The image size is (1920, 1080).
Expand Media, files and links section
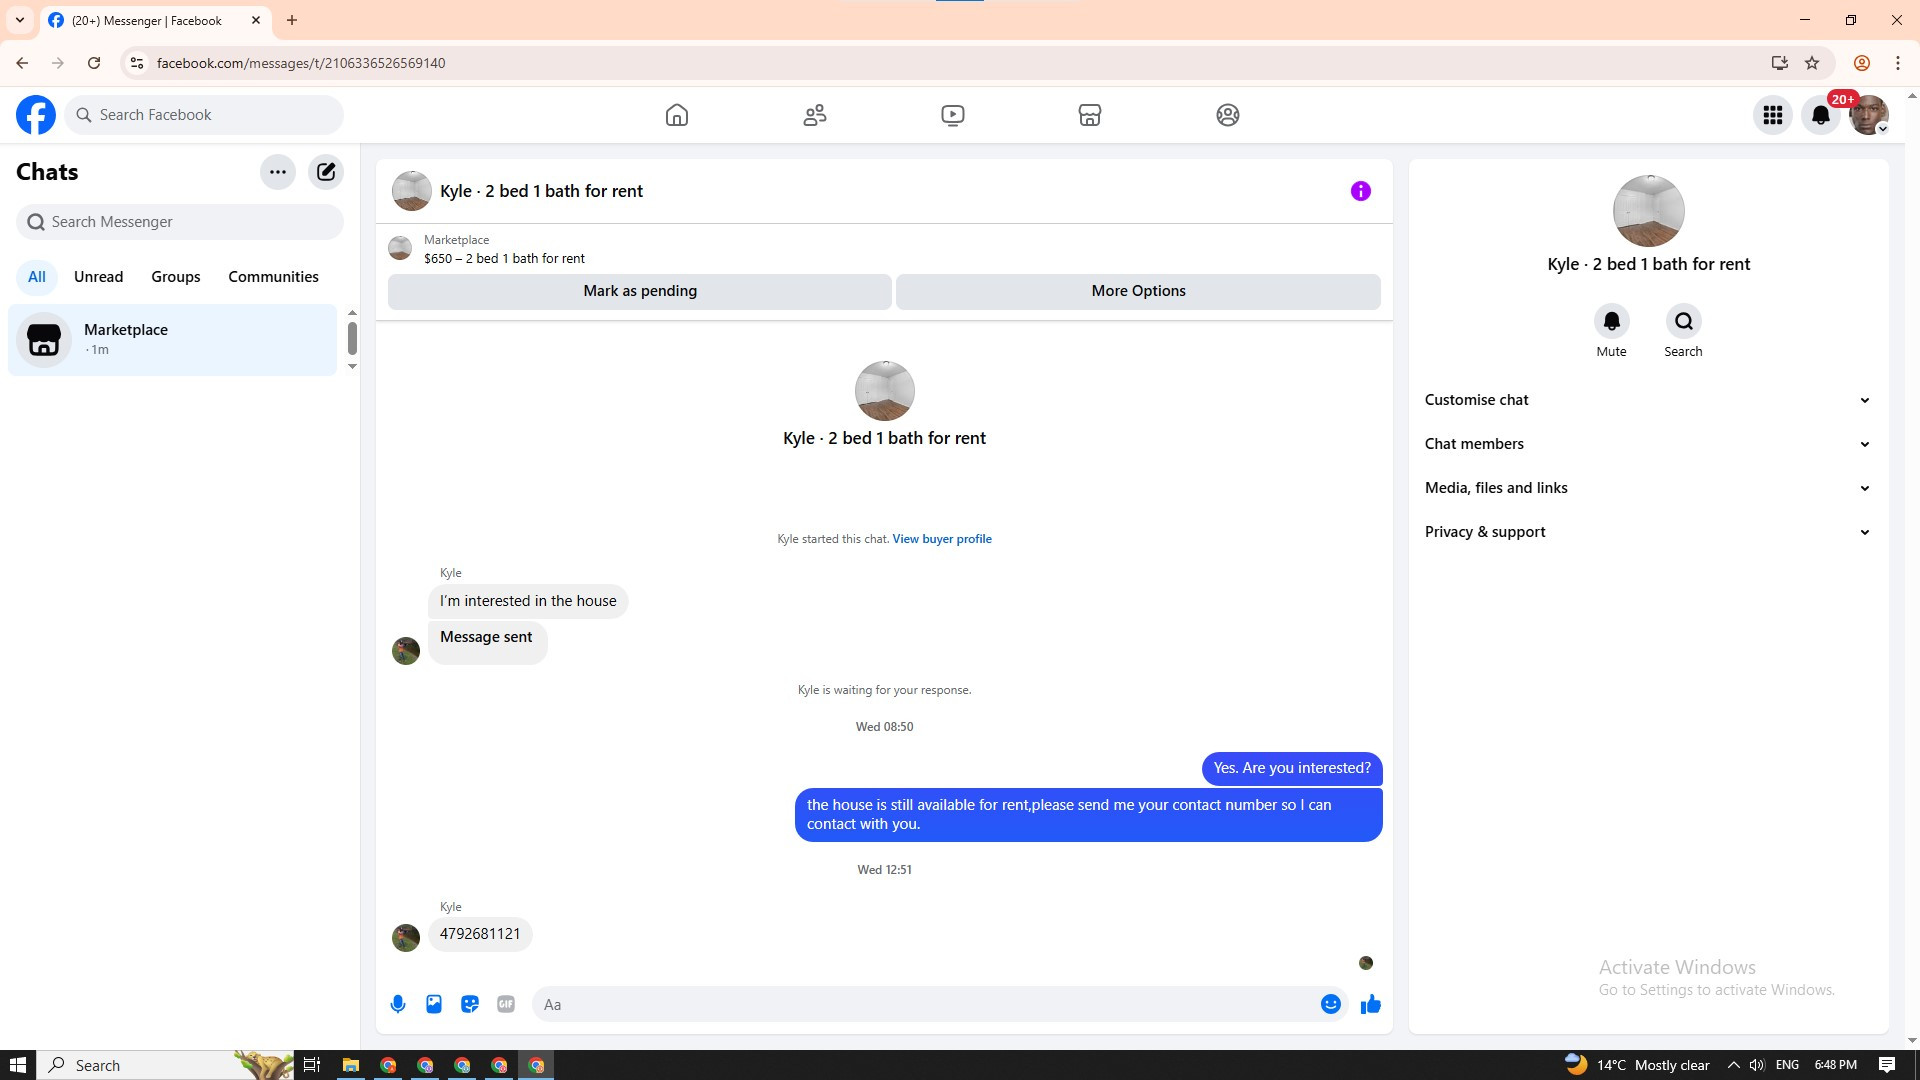(x=1648, y=488)
